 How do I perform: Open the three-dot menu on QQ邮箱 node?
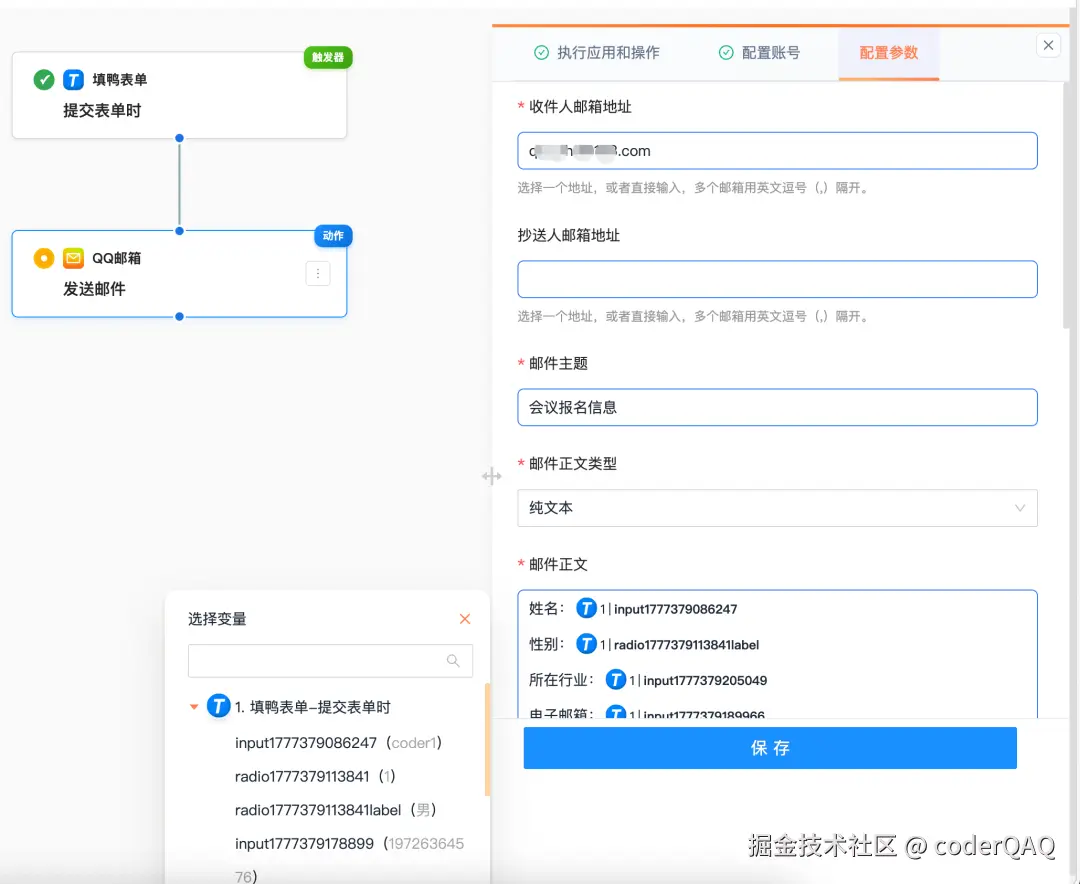[x=318, y=274]
